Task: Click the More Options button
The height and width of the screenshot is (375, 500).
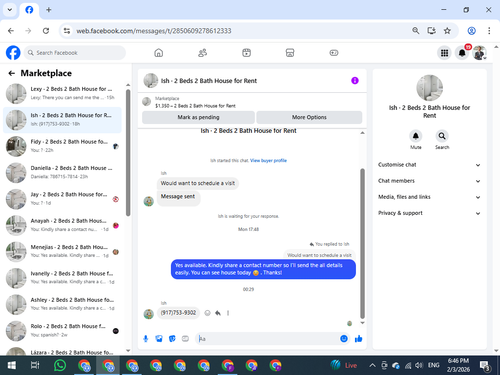Action: (x=309, y=117)
